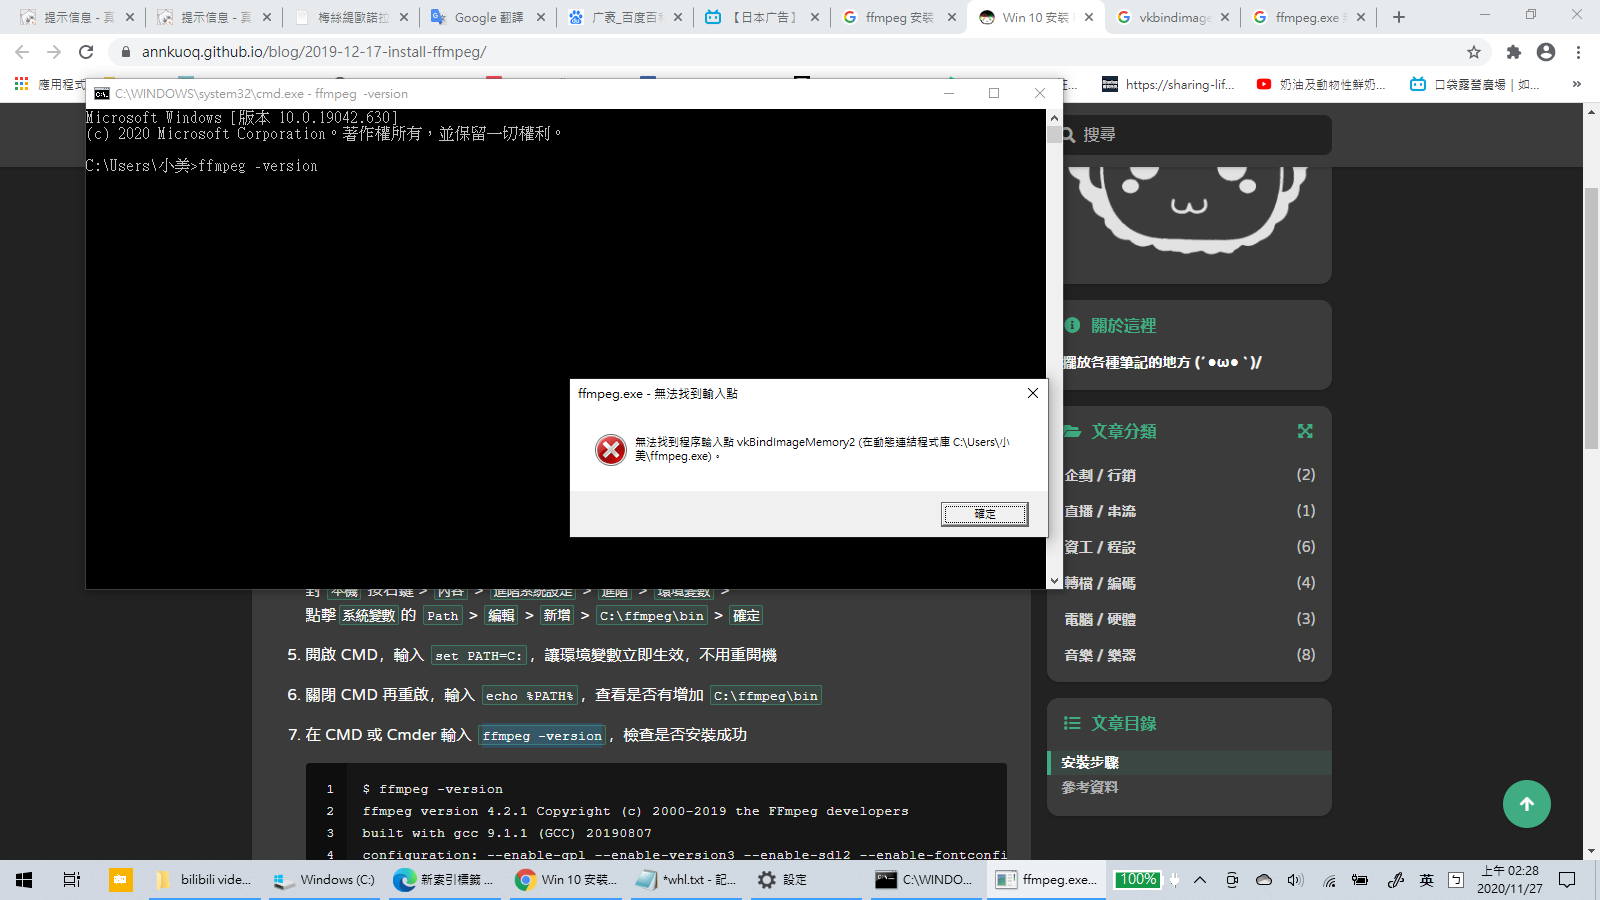The width and height of the screenshot is (1600, 900).
Task: Switch to the Google 翻譯 tab
Action: pyautogui.click(x=488, y=17)
